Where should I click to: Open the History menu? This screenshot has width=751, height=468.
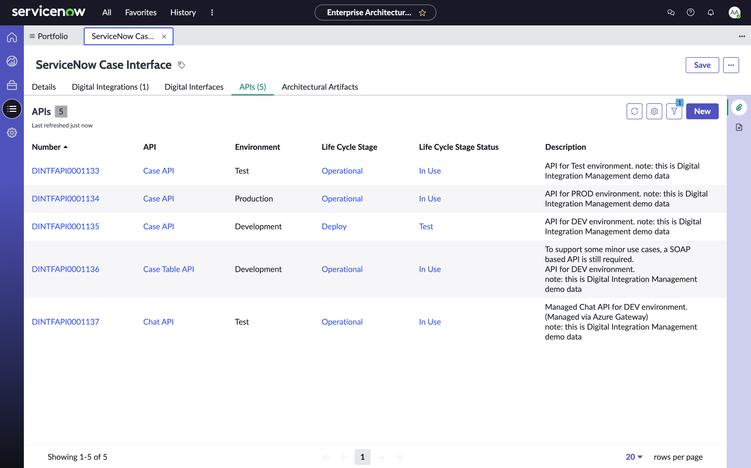183,12
